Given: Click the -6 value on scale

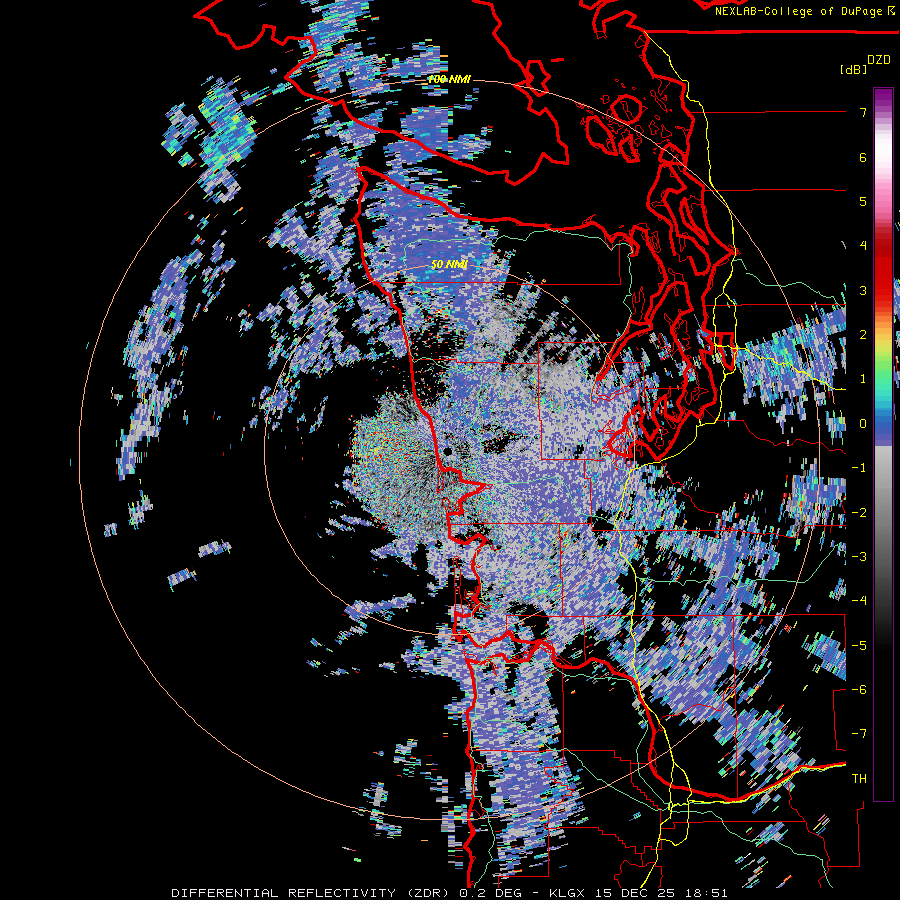Looking at the screenshot, I should coord(859,690).
